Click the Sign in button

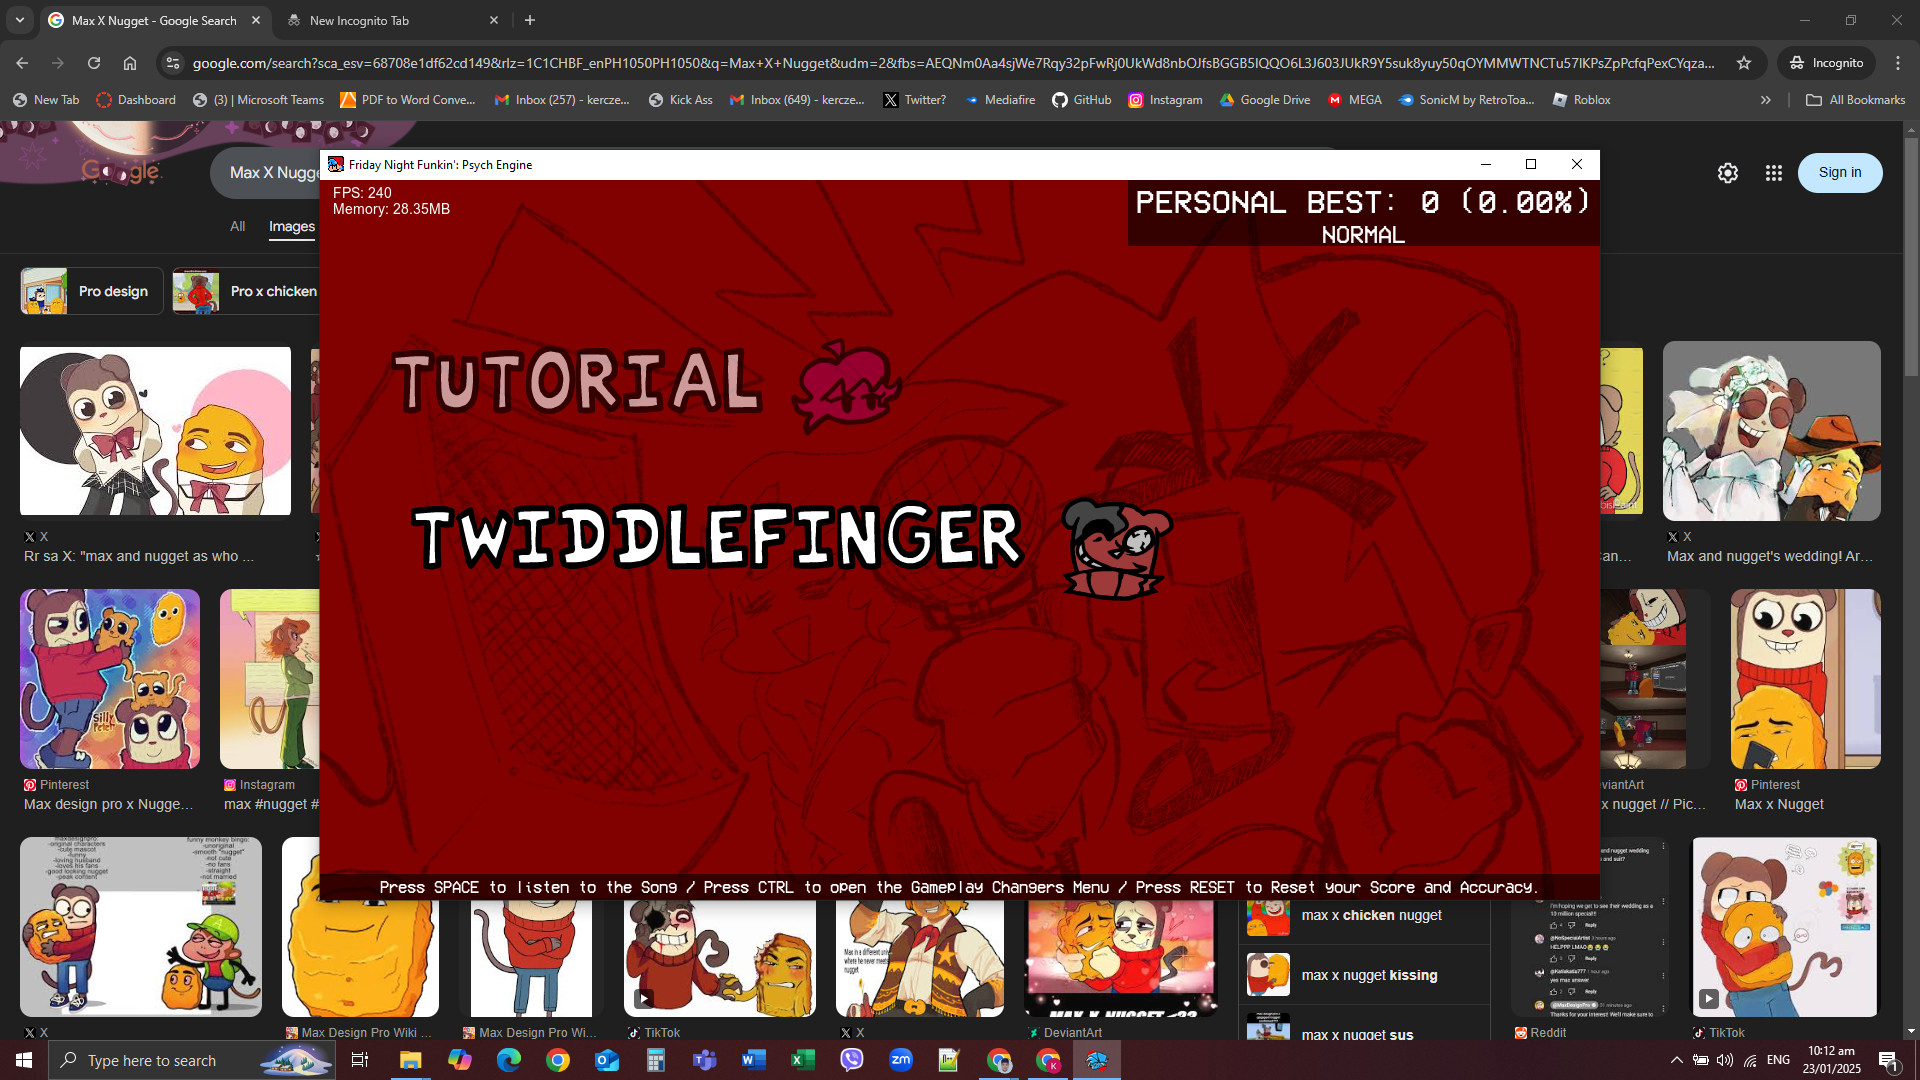1840,172
